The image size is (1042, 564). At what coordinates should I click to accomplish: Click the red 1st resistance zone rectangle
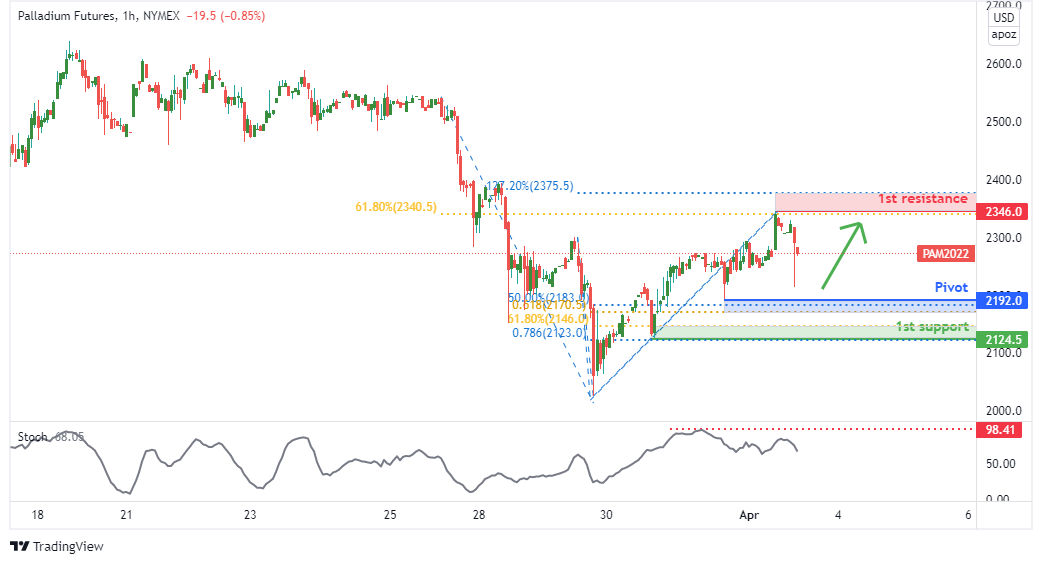[x=875, y=203]
